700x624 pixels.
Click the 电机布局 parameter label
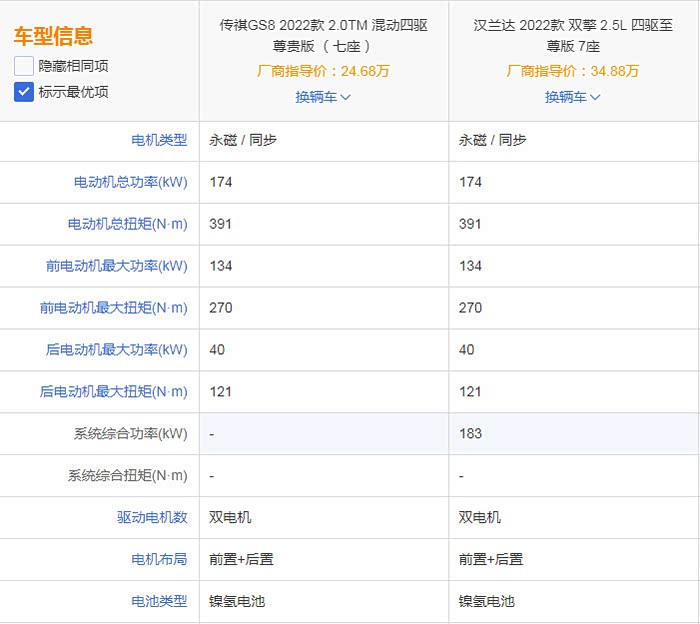pyautogui.click(x=159, y=560)
